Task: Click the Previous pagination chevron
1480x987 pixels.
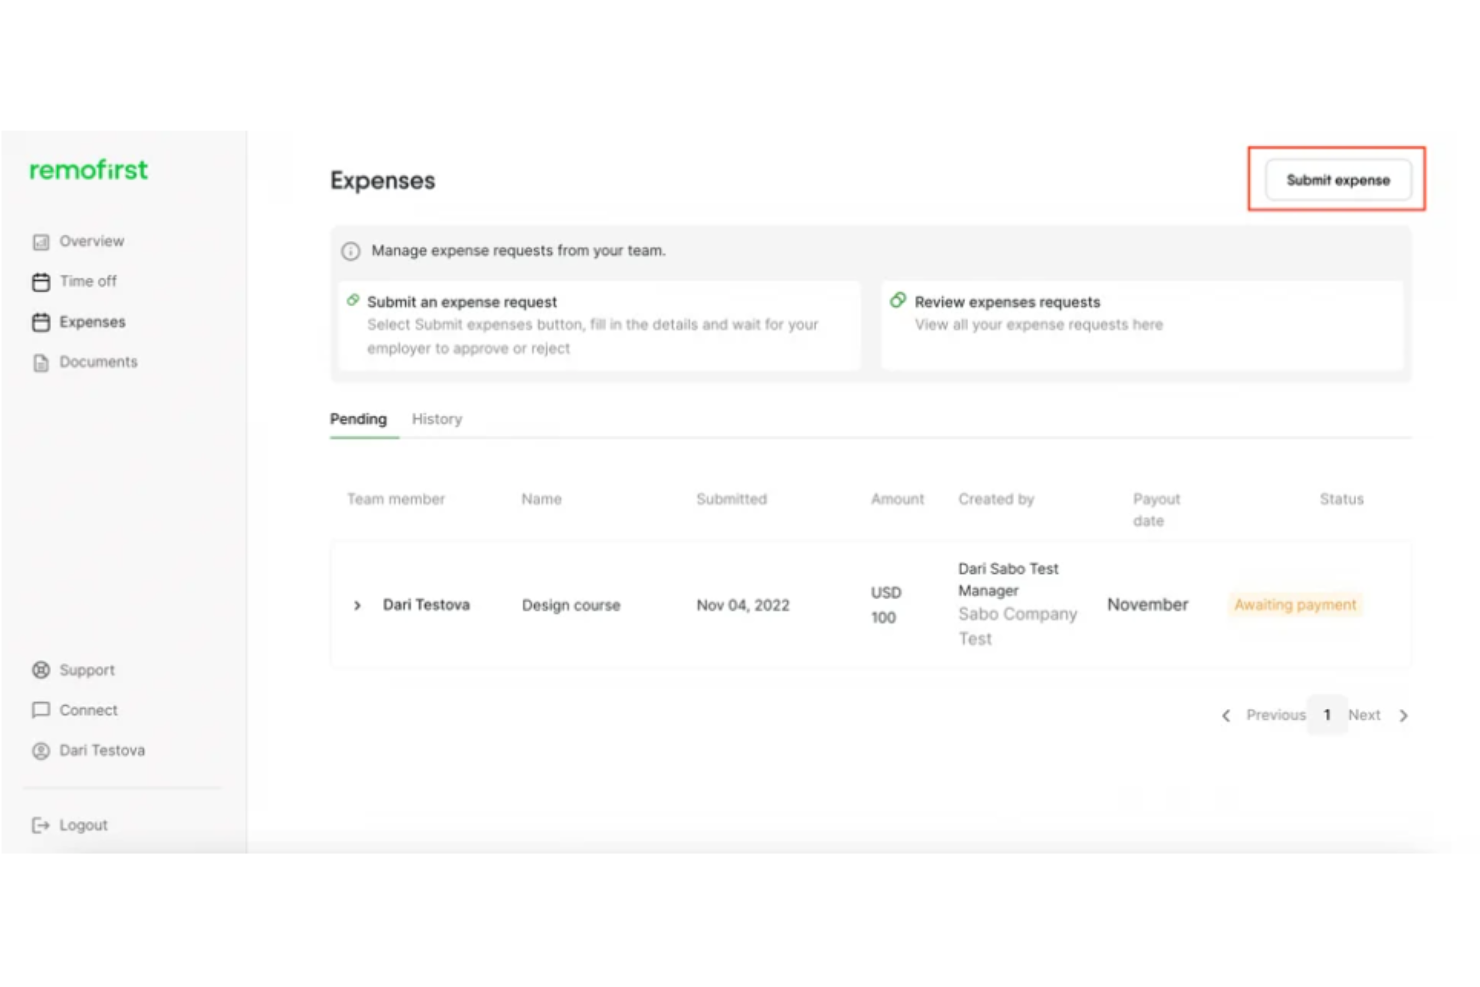Action: pyautogui.click(x=1227, y=715)
